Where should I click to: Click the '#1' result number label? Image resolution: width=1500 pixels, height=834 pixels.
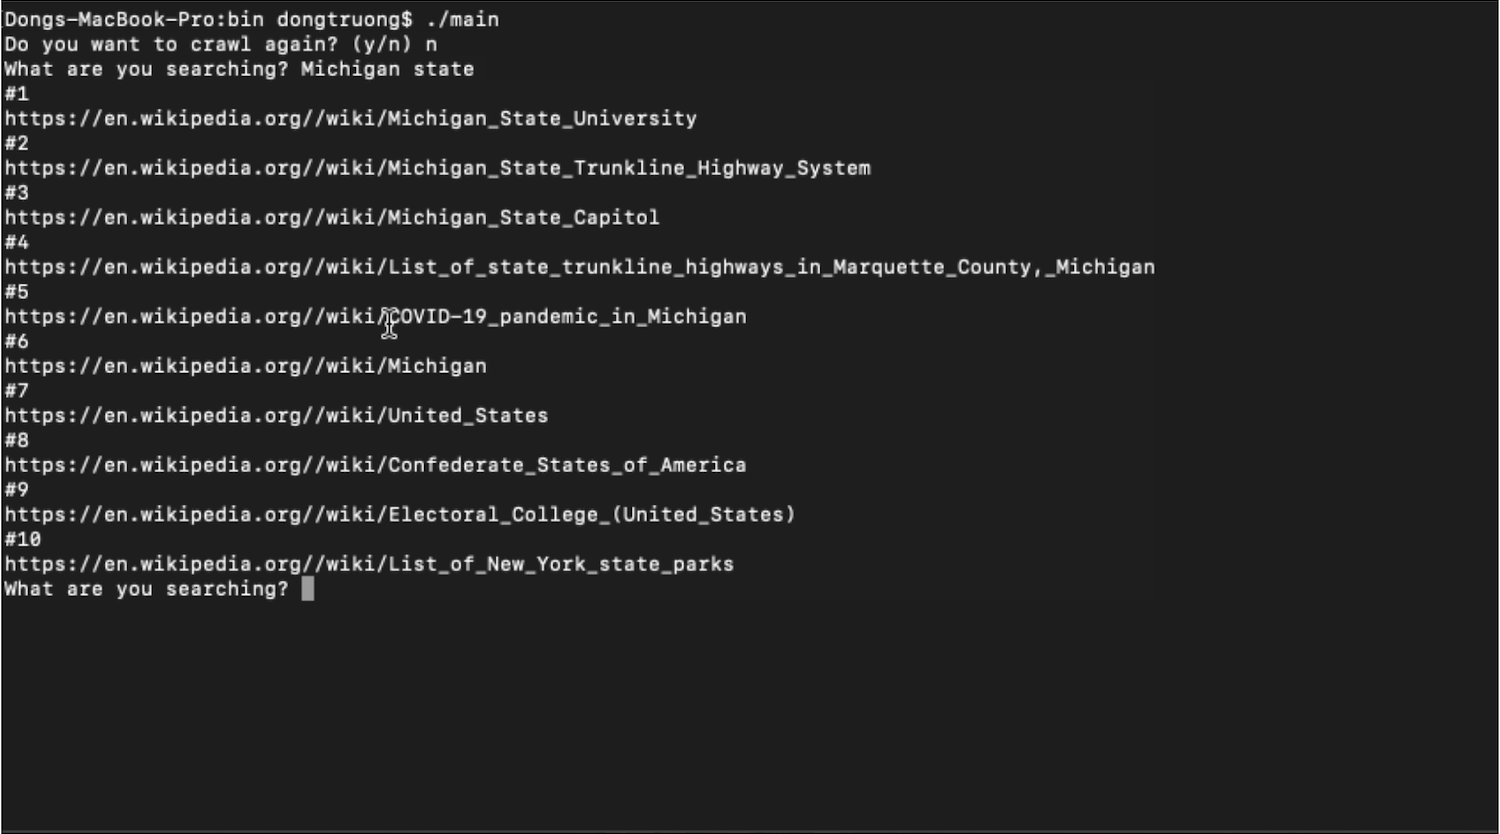pos(17,94)
